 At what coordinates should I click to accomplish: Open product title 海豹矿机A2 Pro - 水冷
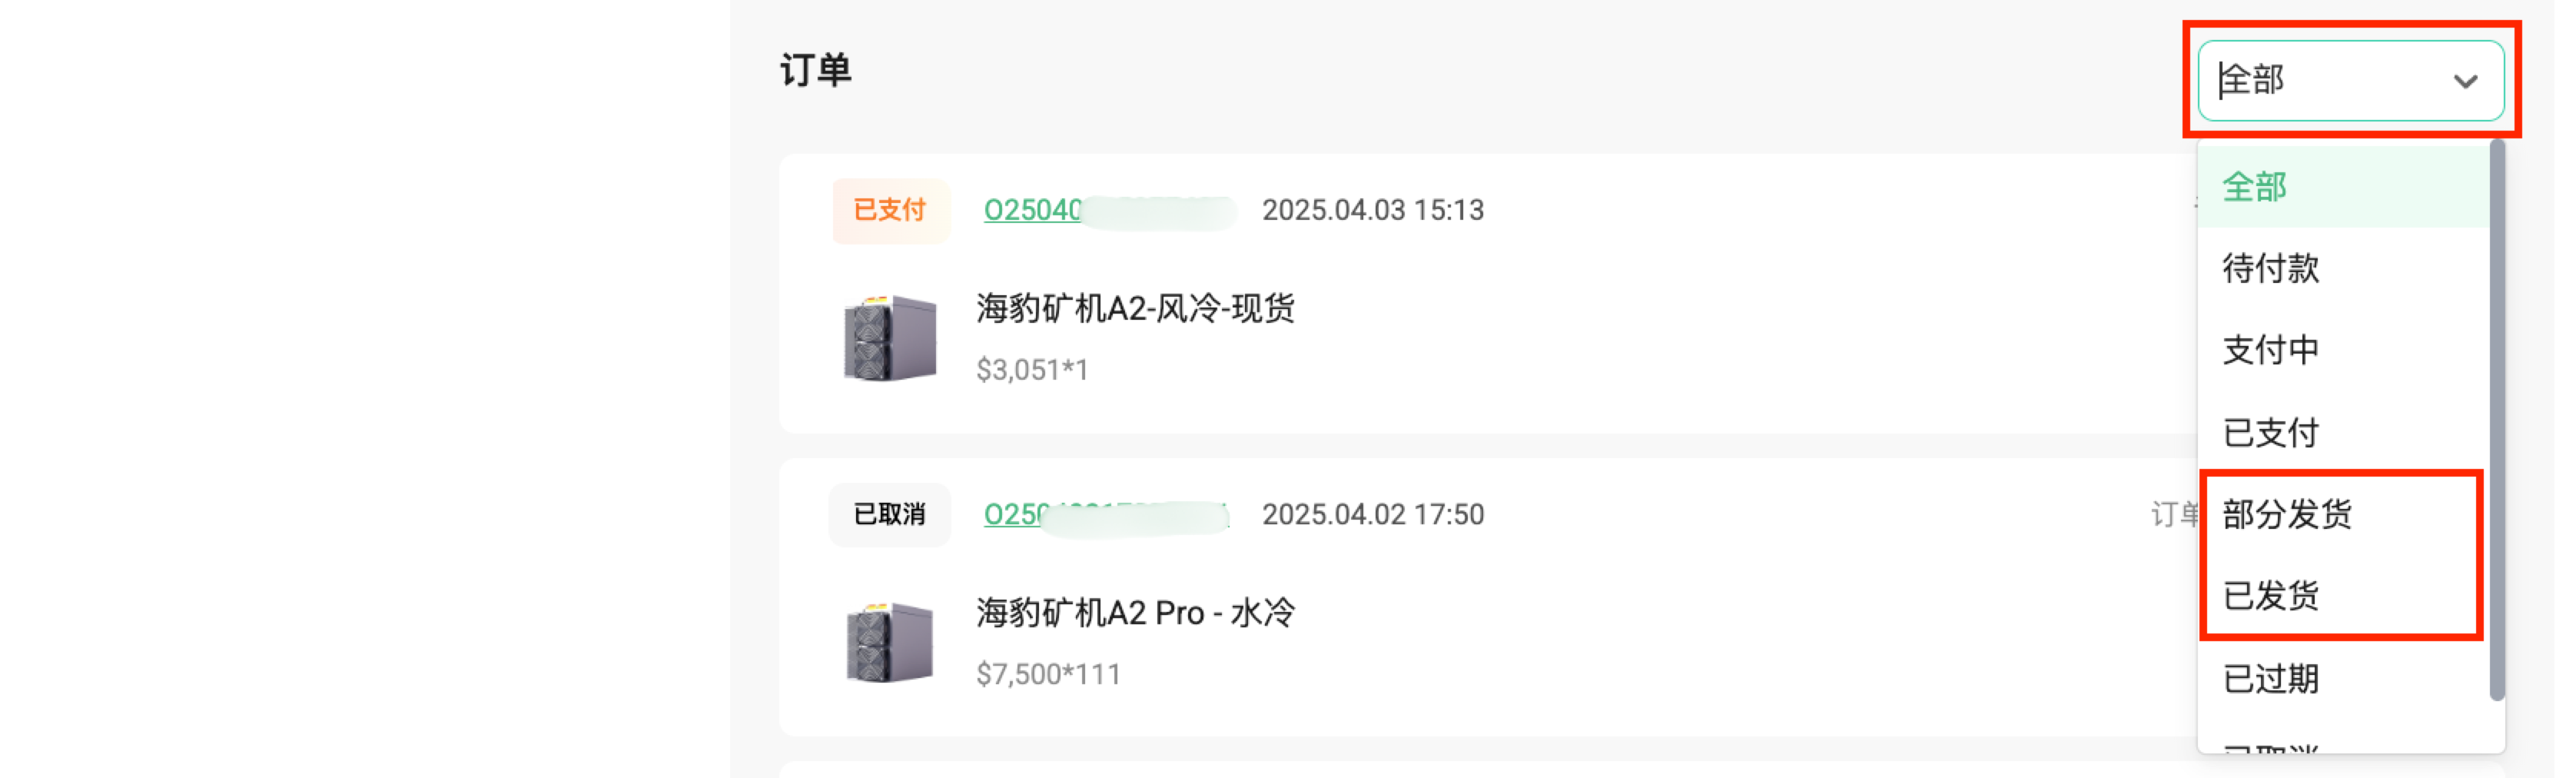coord(1135,613)
